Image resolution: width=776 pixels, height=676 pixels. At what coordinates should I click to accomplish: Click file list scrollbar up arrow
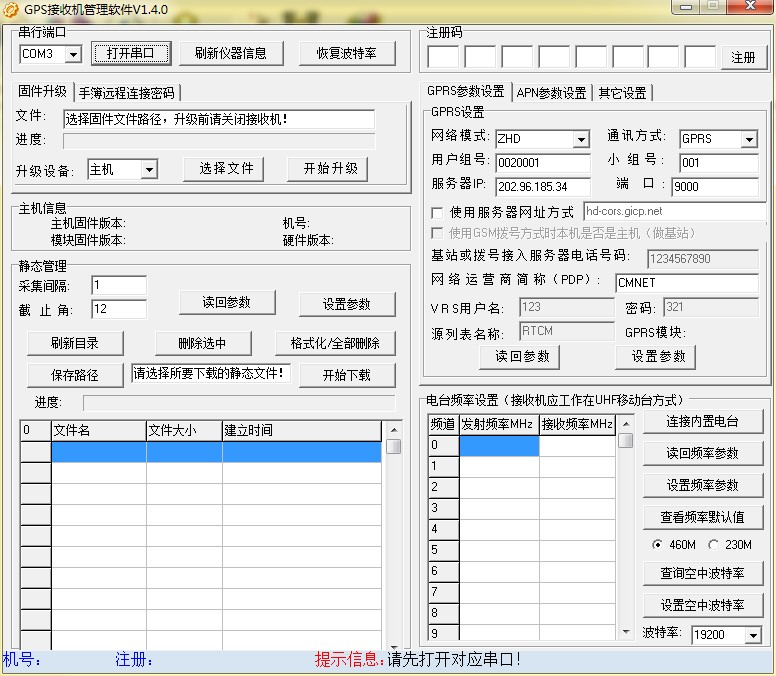394,430
